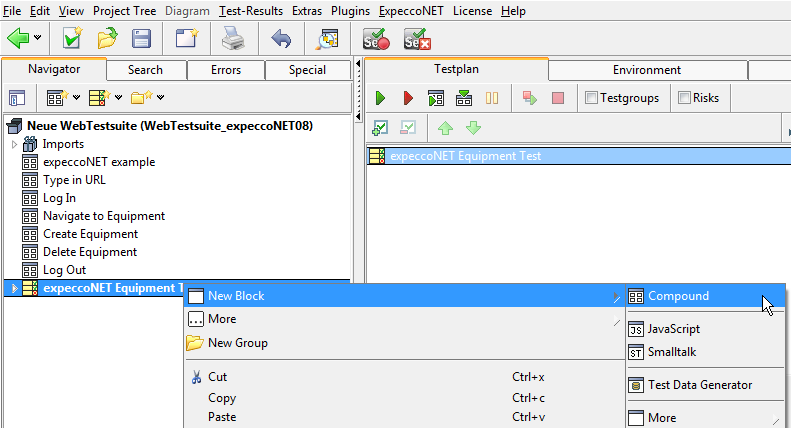Open file using the folder toolbar icon
Image resolution: width=791 pixels, height=428 pixels.
click(107, 39)
